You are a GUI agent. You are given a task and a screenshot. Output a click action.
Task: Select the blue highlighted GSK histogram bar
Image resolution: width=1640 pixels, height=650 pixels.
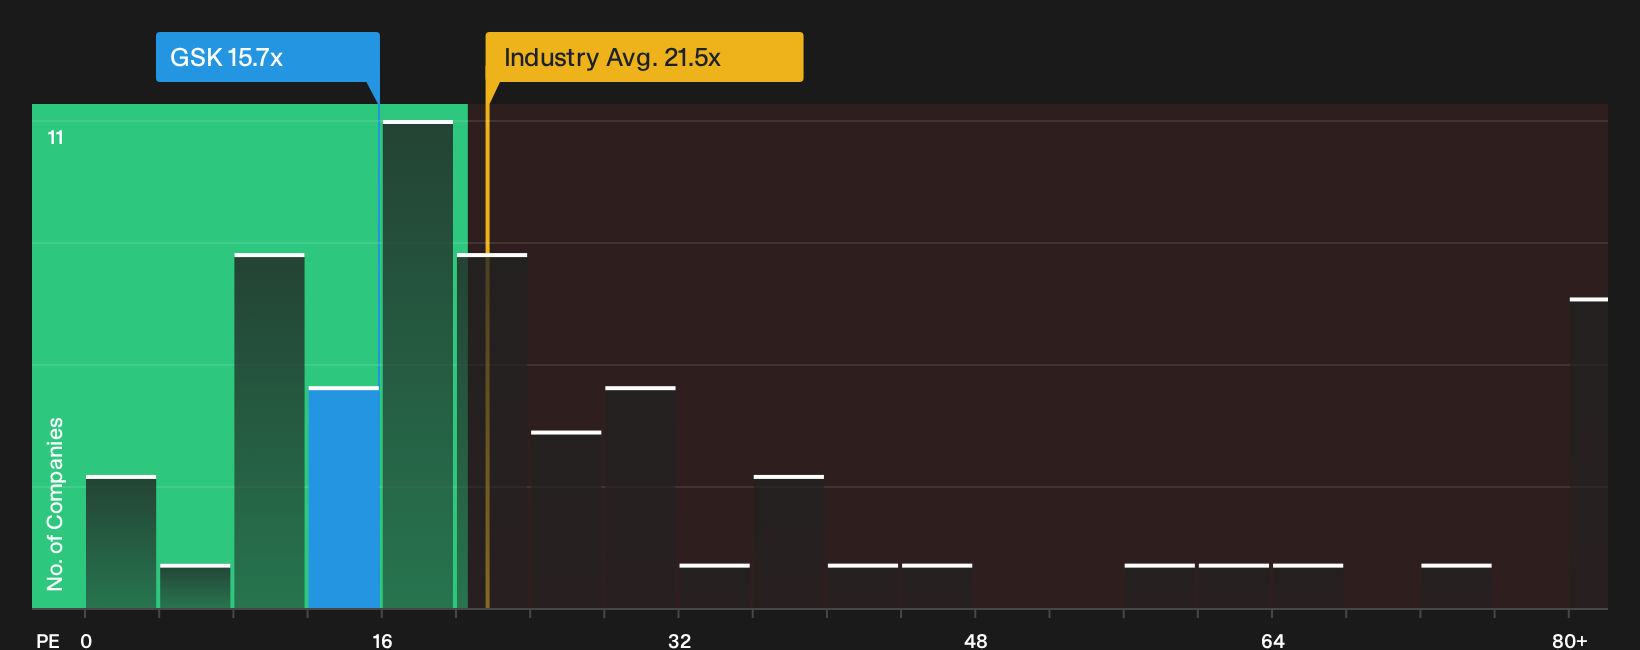point(343,497)
